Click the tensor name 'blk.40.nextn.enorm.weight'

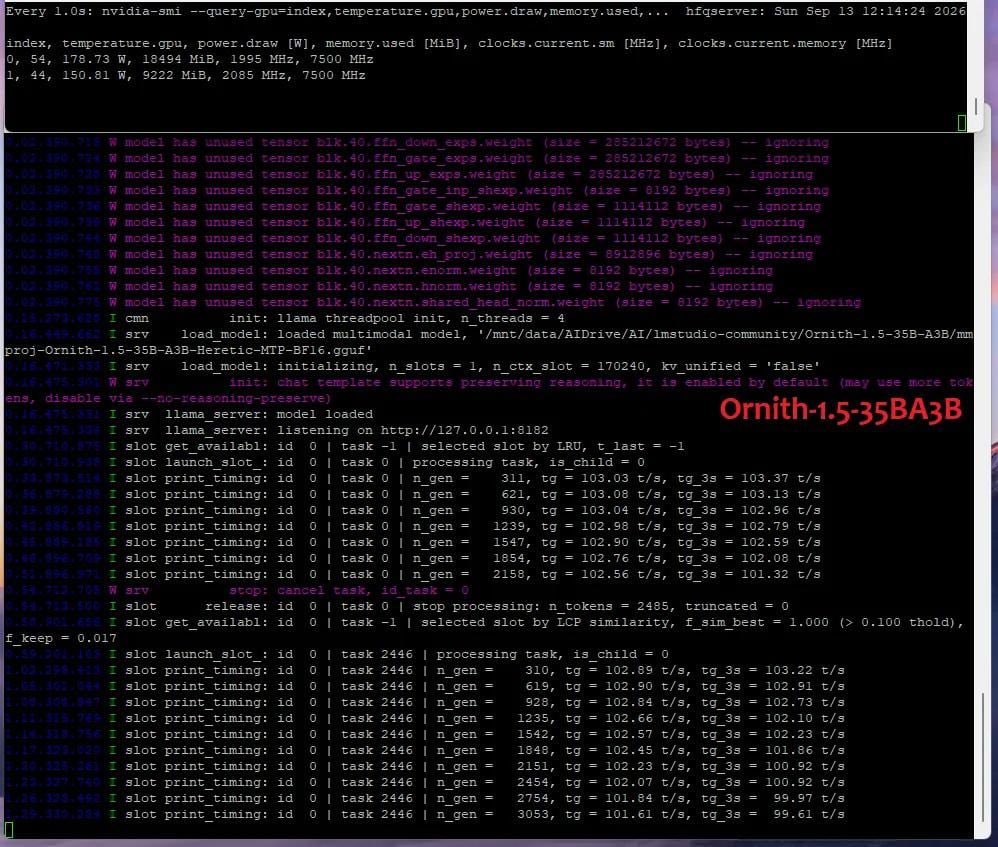click(416, 270)
